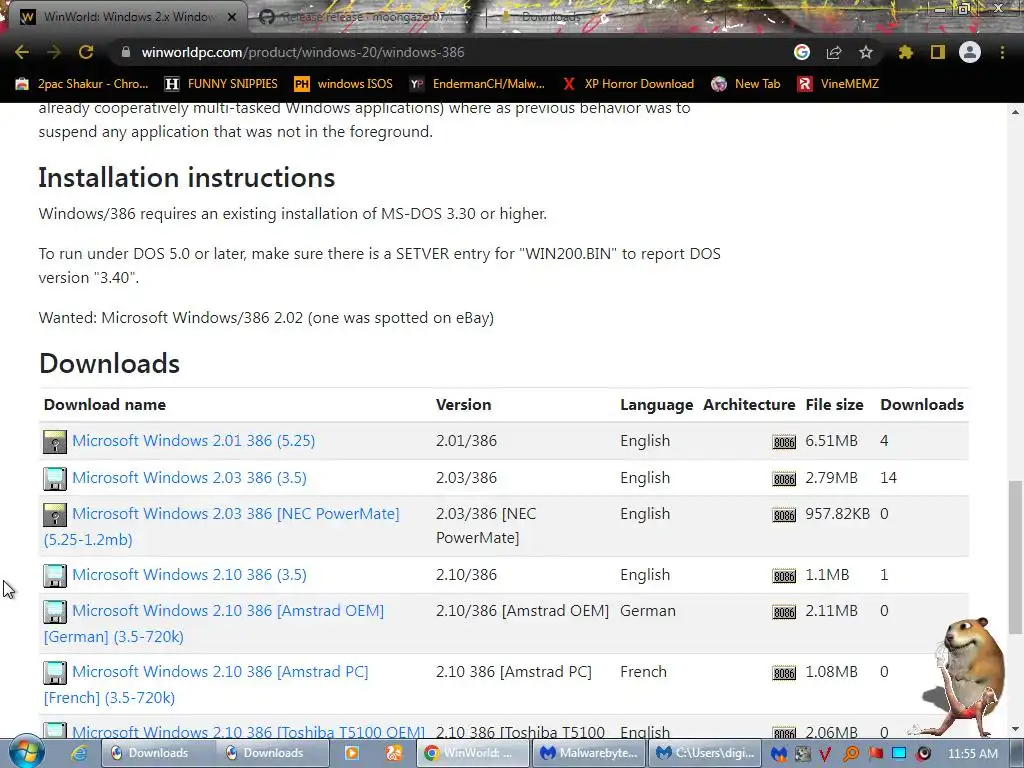
Task: Launch Internet Explorer from taskbar
Action: (79, 753)
